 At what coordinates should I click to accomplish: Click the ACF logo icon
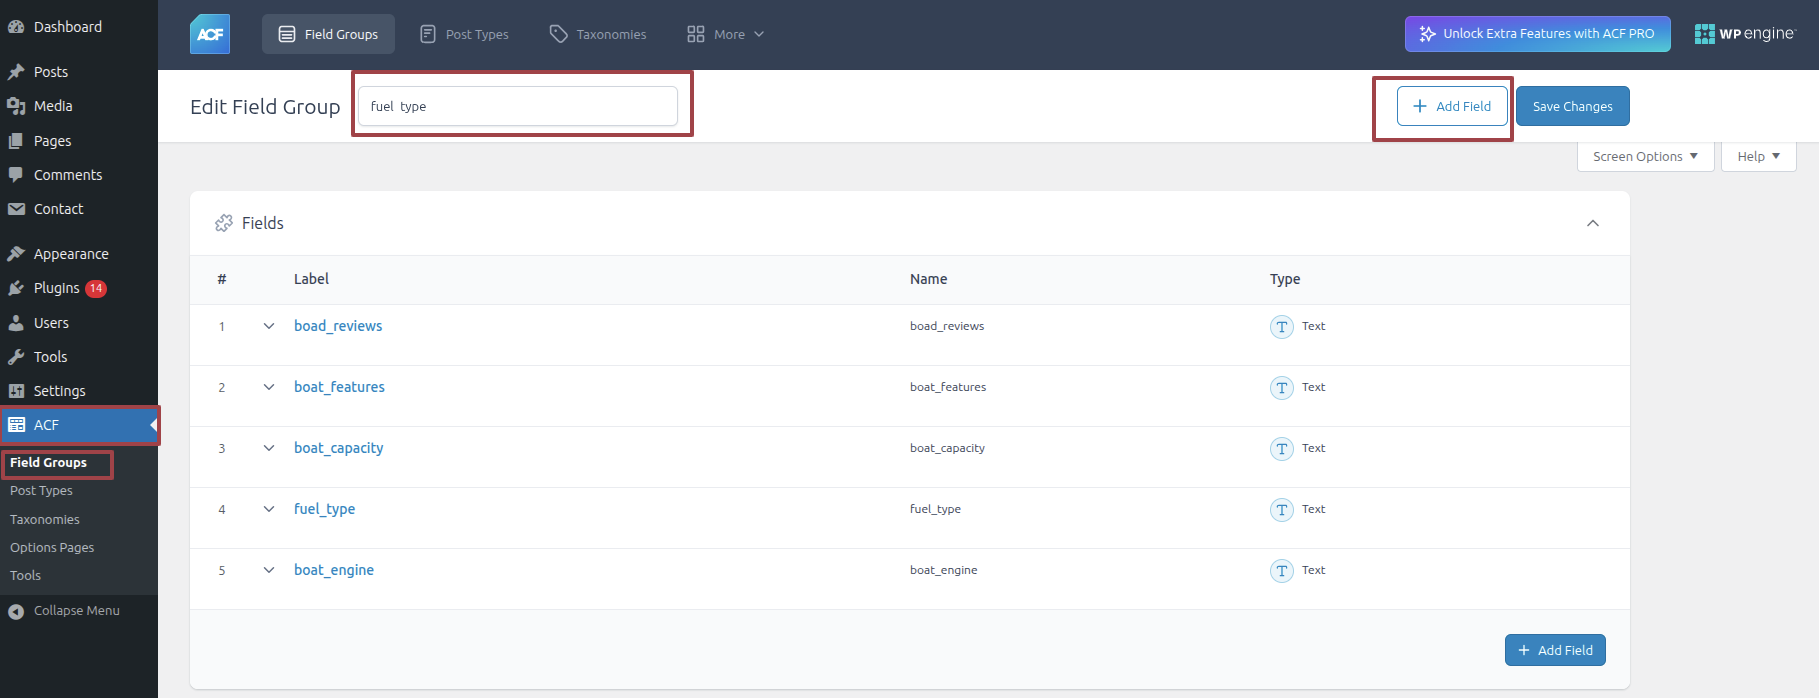click(x=210, y=34)
